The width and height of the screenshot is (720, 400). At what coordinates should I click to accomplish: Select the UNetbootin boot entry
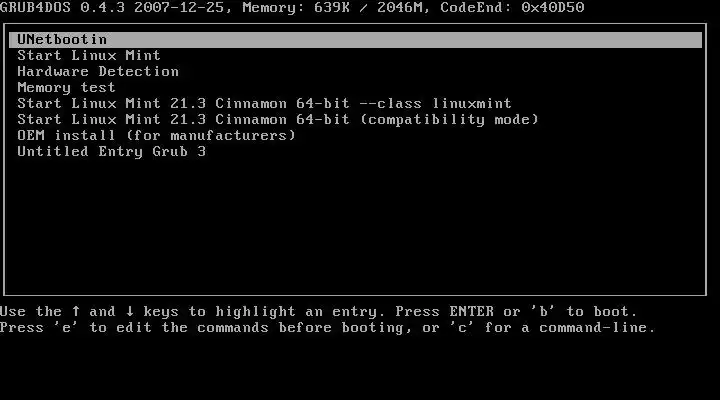pos(355,39)
